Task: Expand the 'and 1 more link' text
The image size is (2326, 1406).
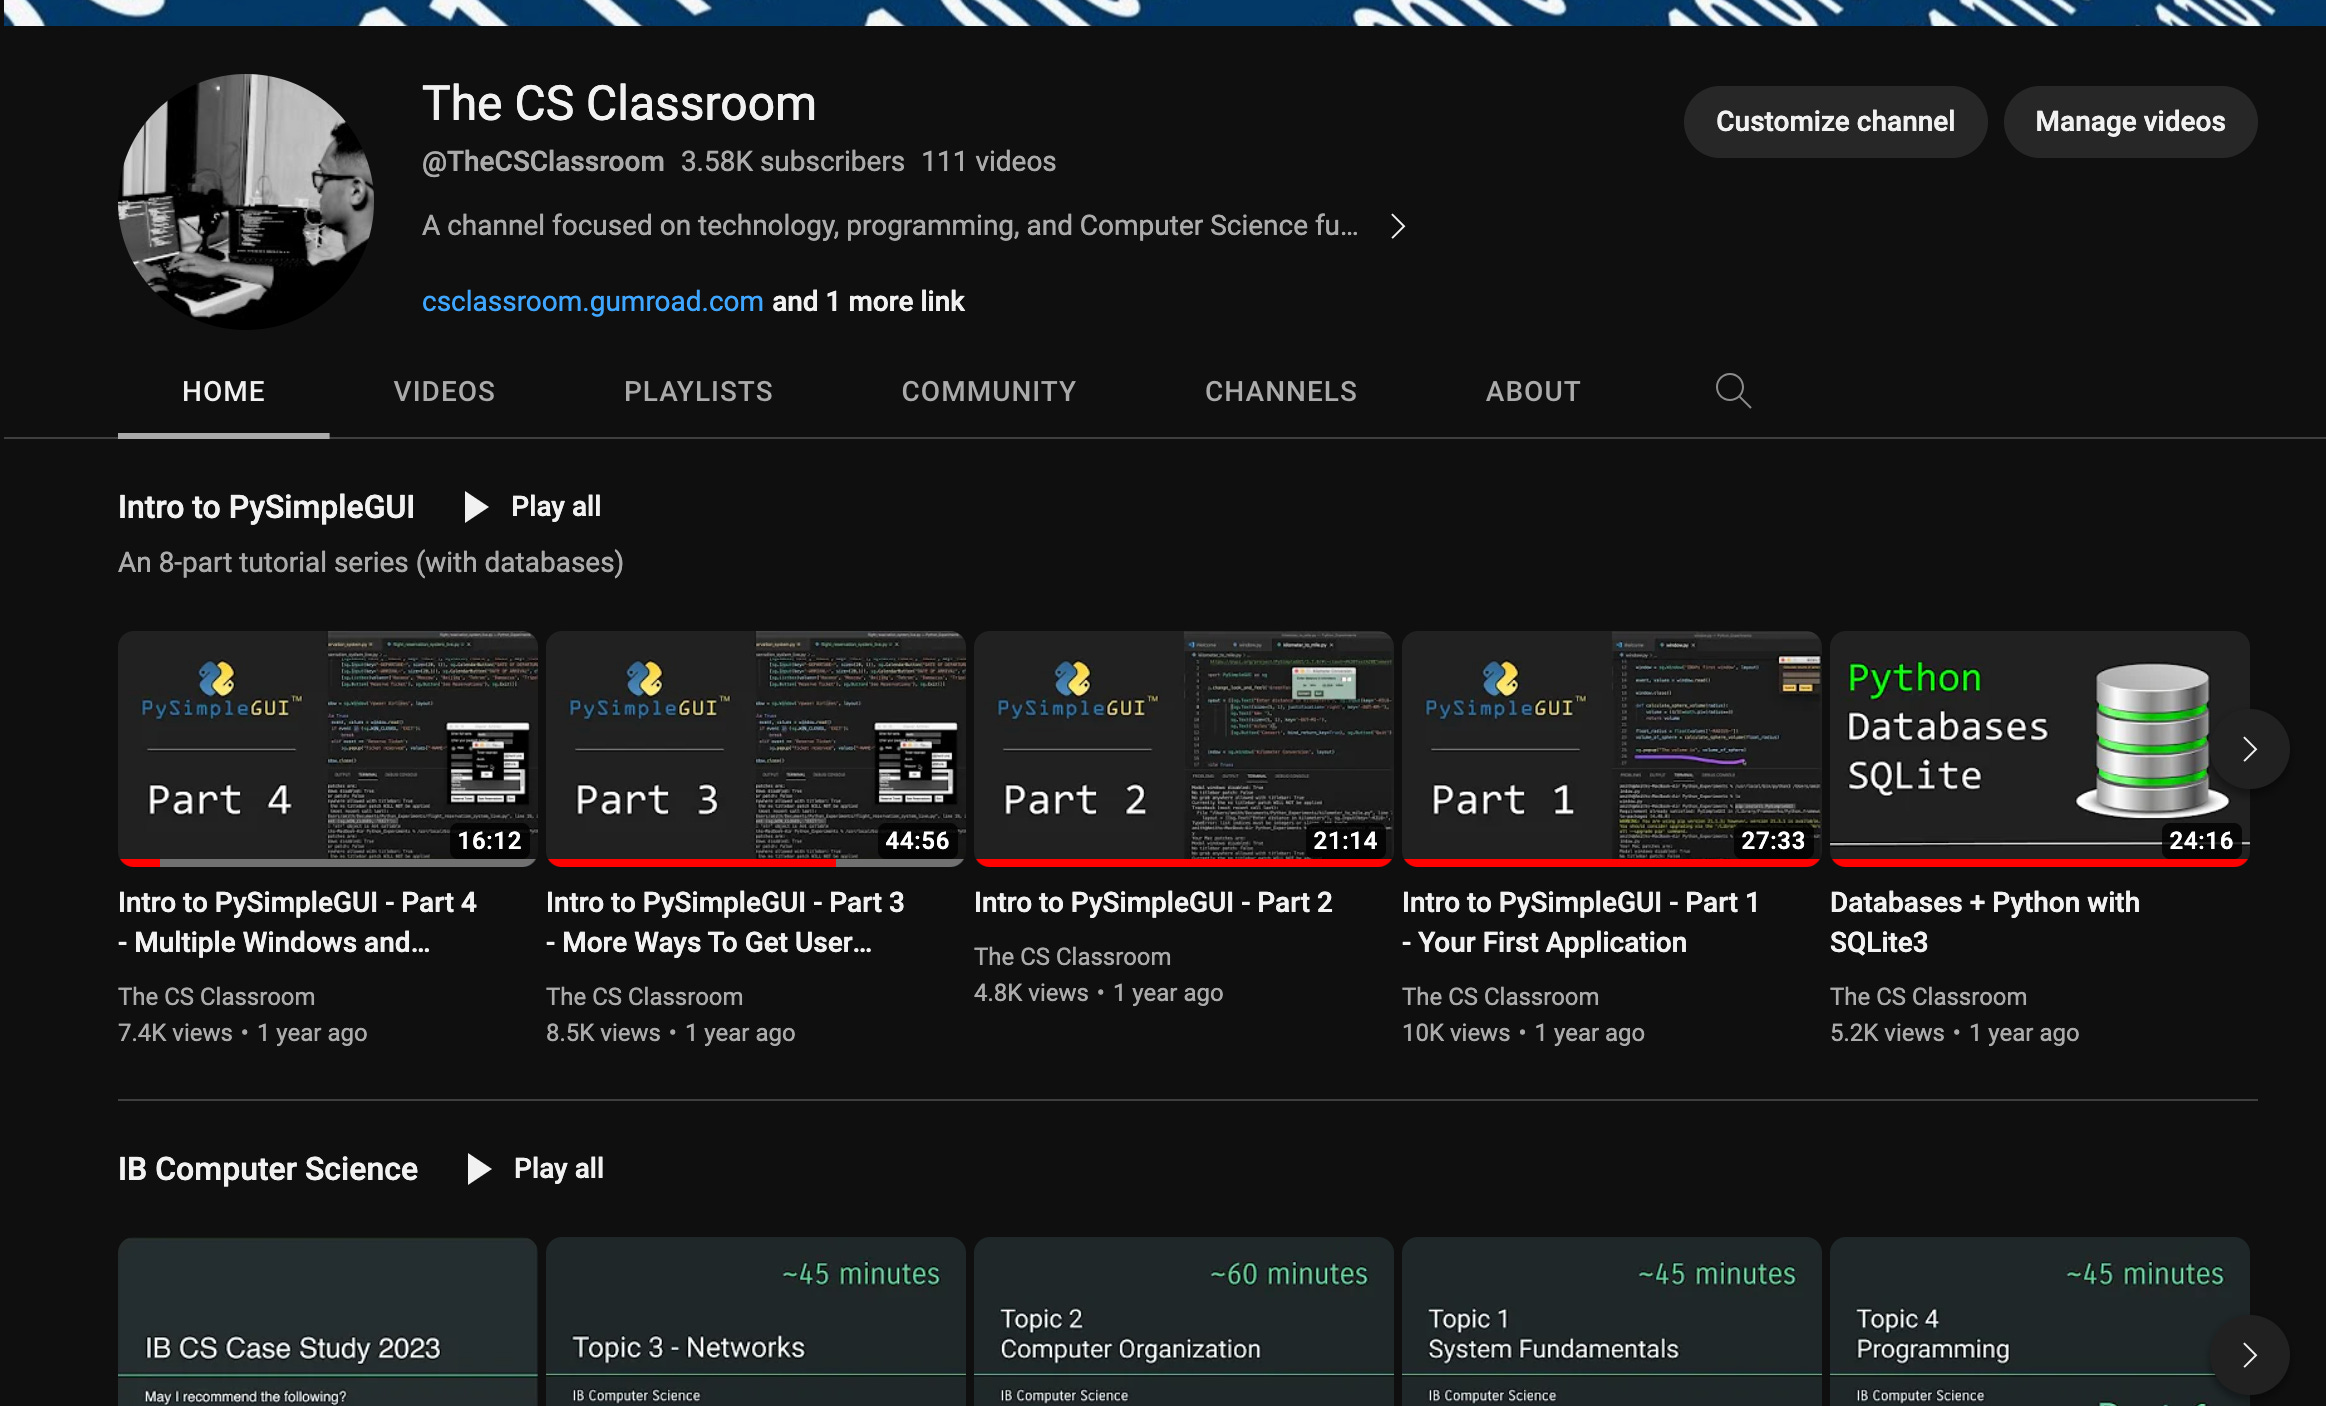Action: coord(868,301)
